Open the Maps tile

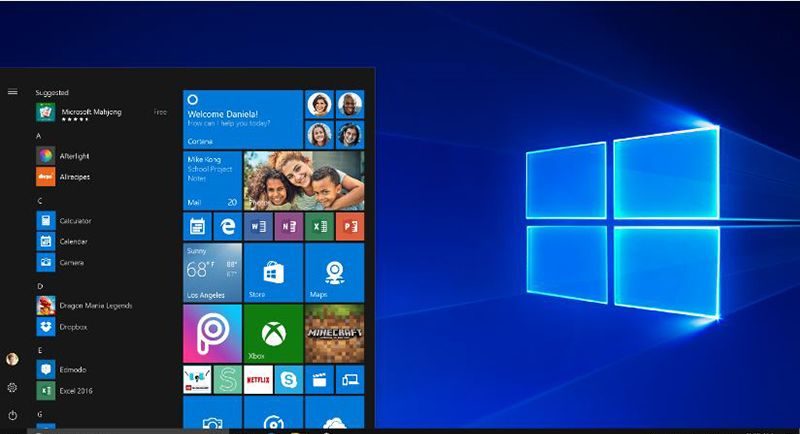pyautogui.click(x=334, y=272)
